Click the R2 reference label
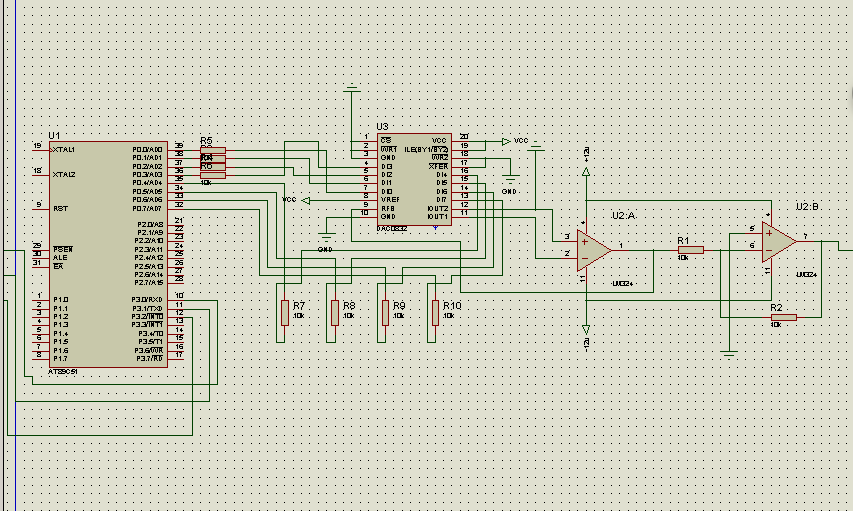The height and width of the screenshot is (511, 853). click(776, 308)
